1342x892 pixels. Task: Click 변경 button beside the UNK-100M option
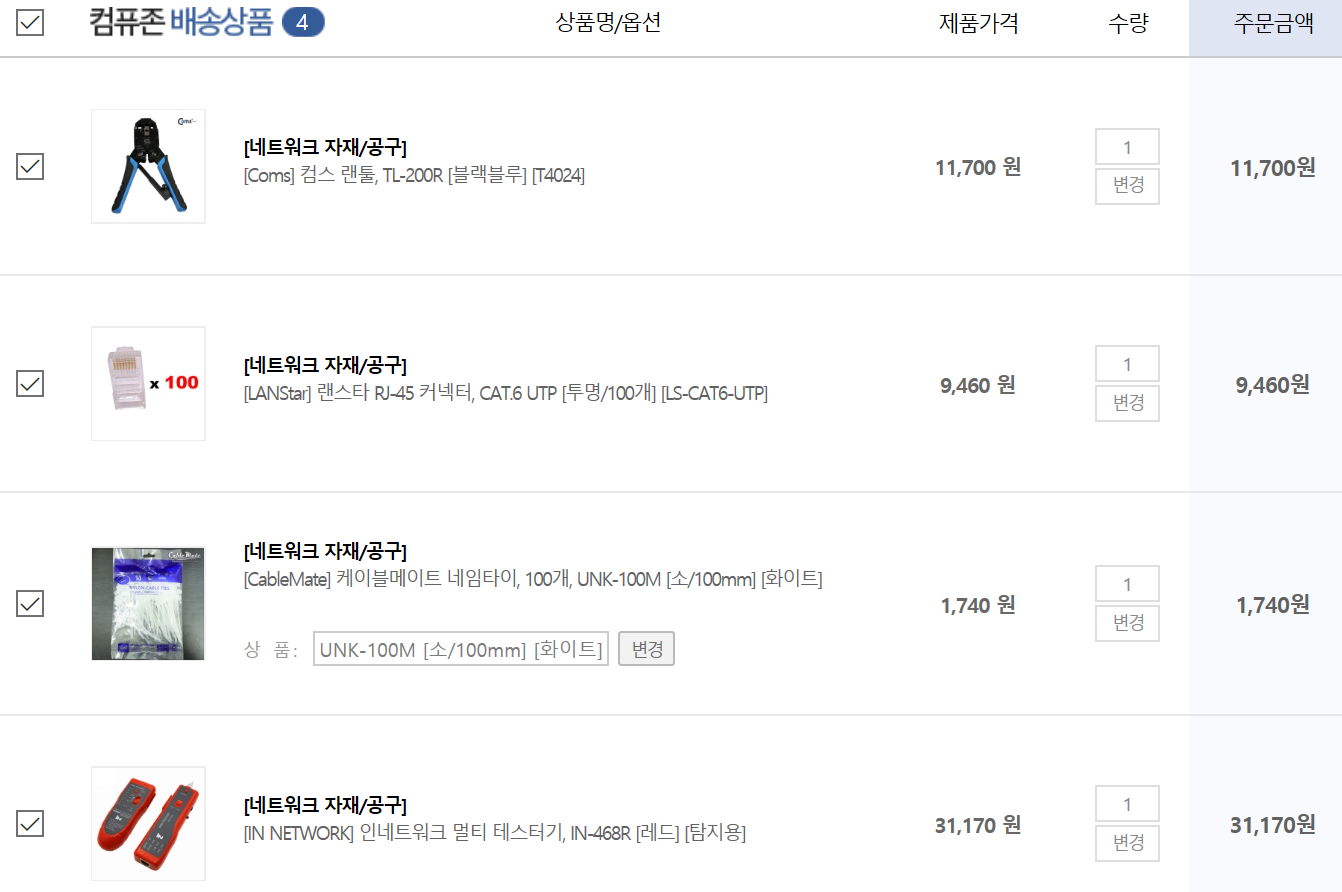click(646, 649)
